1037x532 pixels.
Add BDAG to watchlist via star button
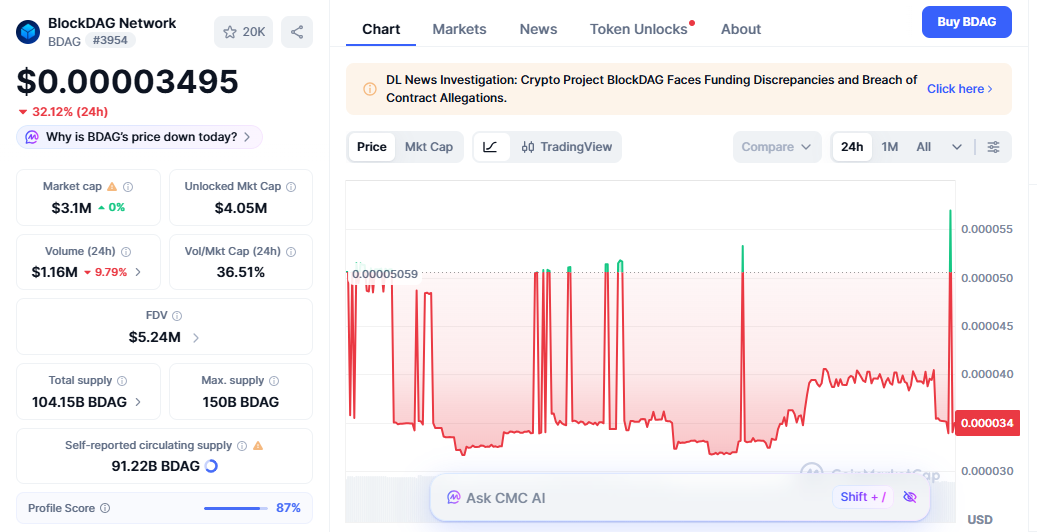click(243, 32)
